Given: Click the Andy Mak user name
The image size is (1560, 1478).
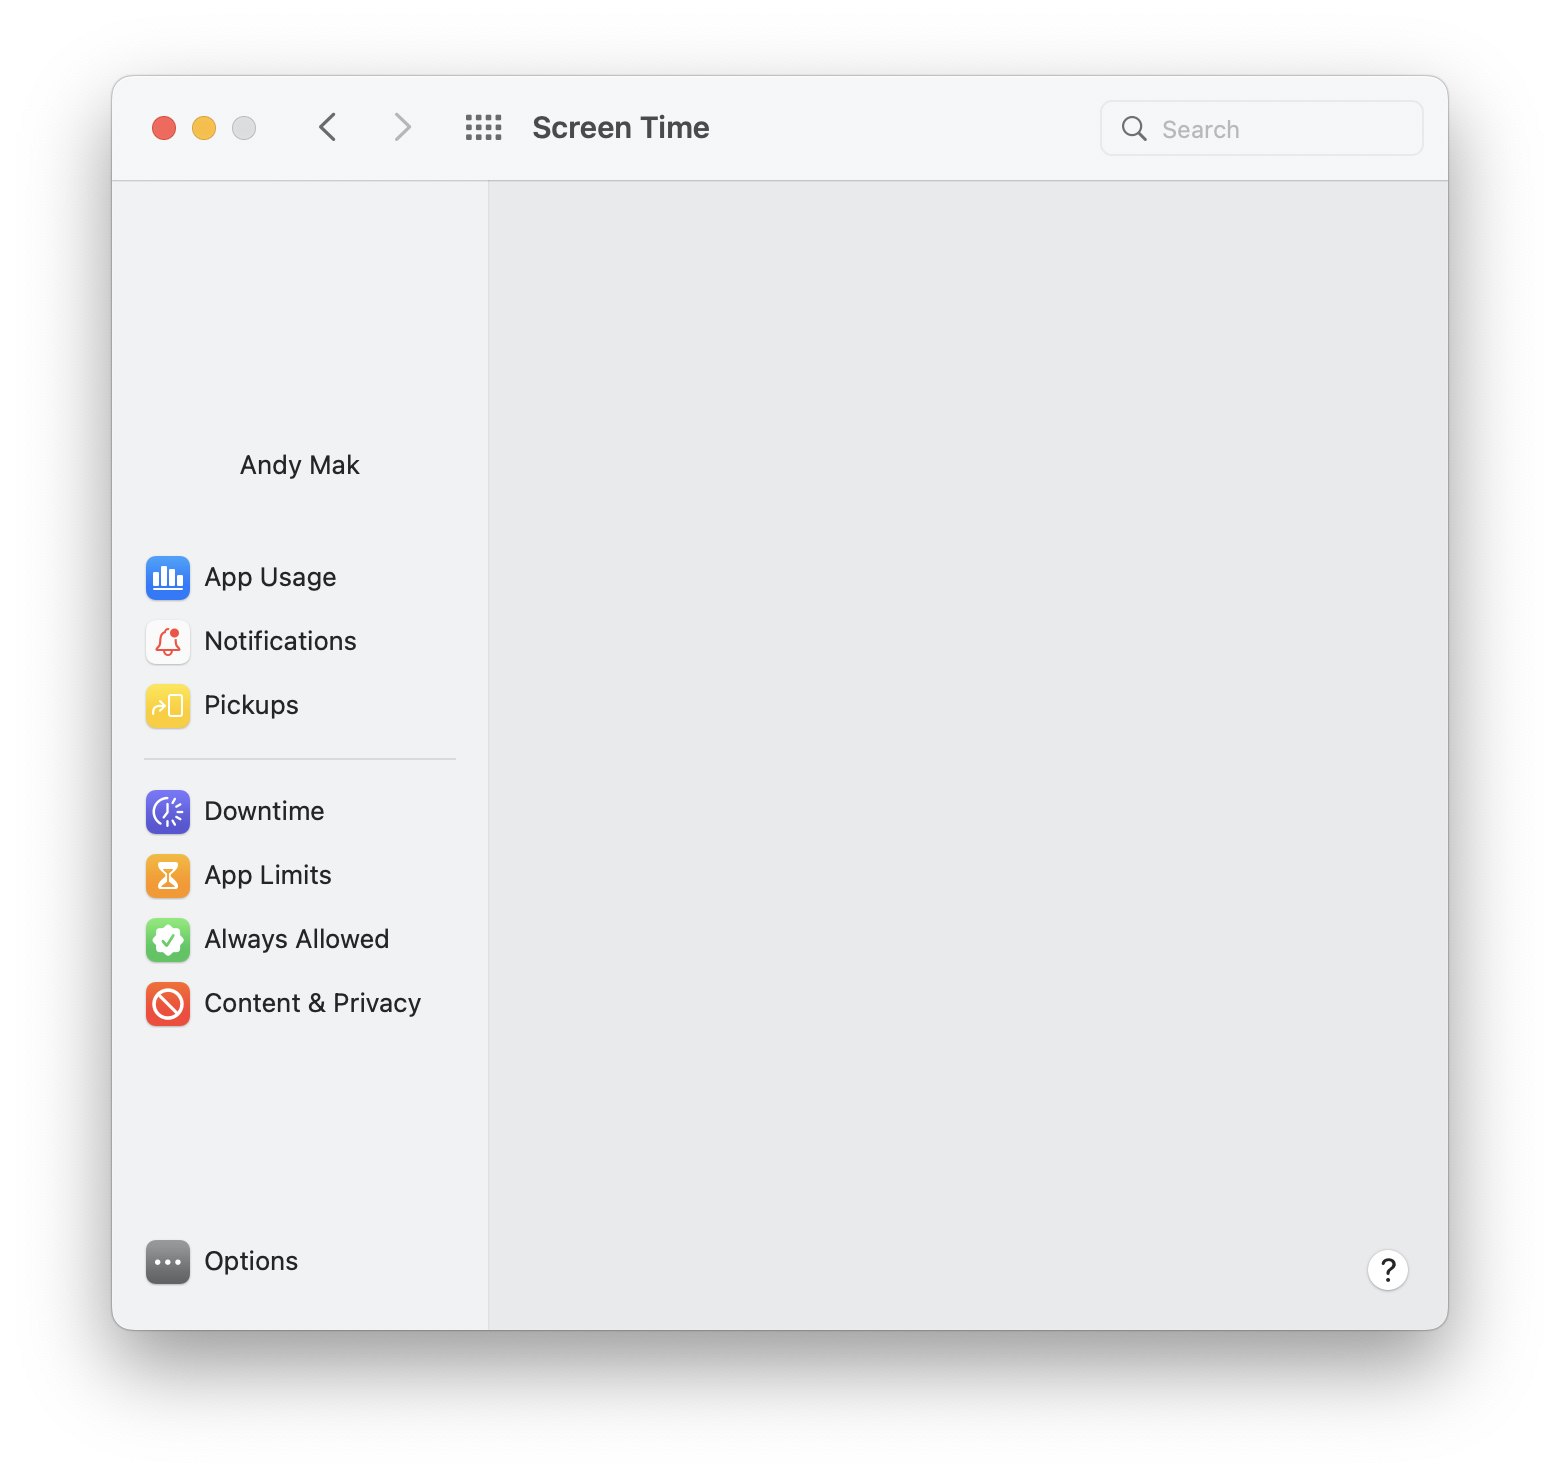Looking at the screenshot, I should (x=300, y=465).
